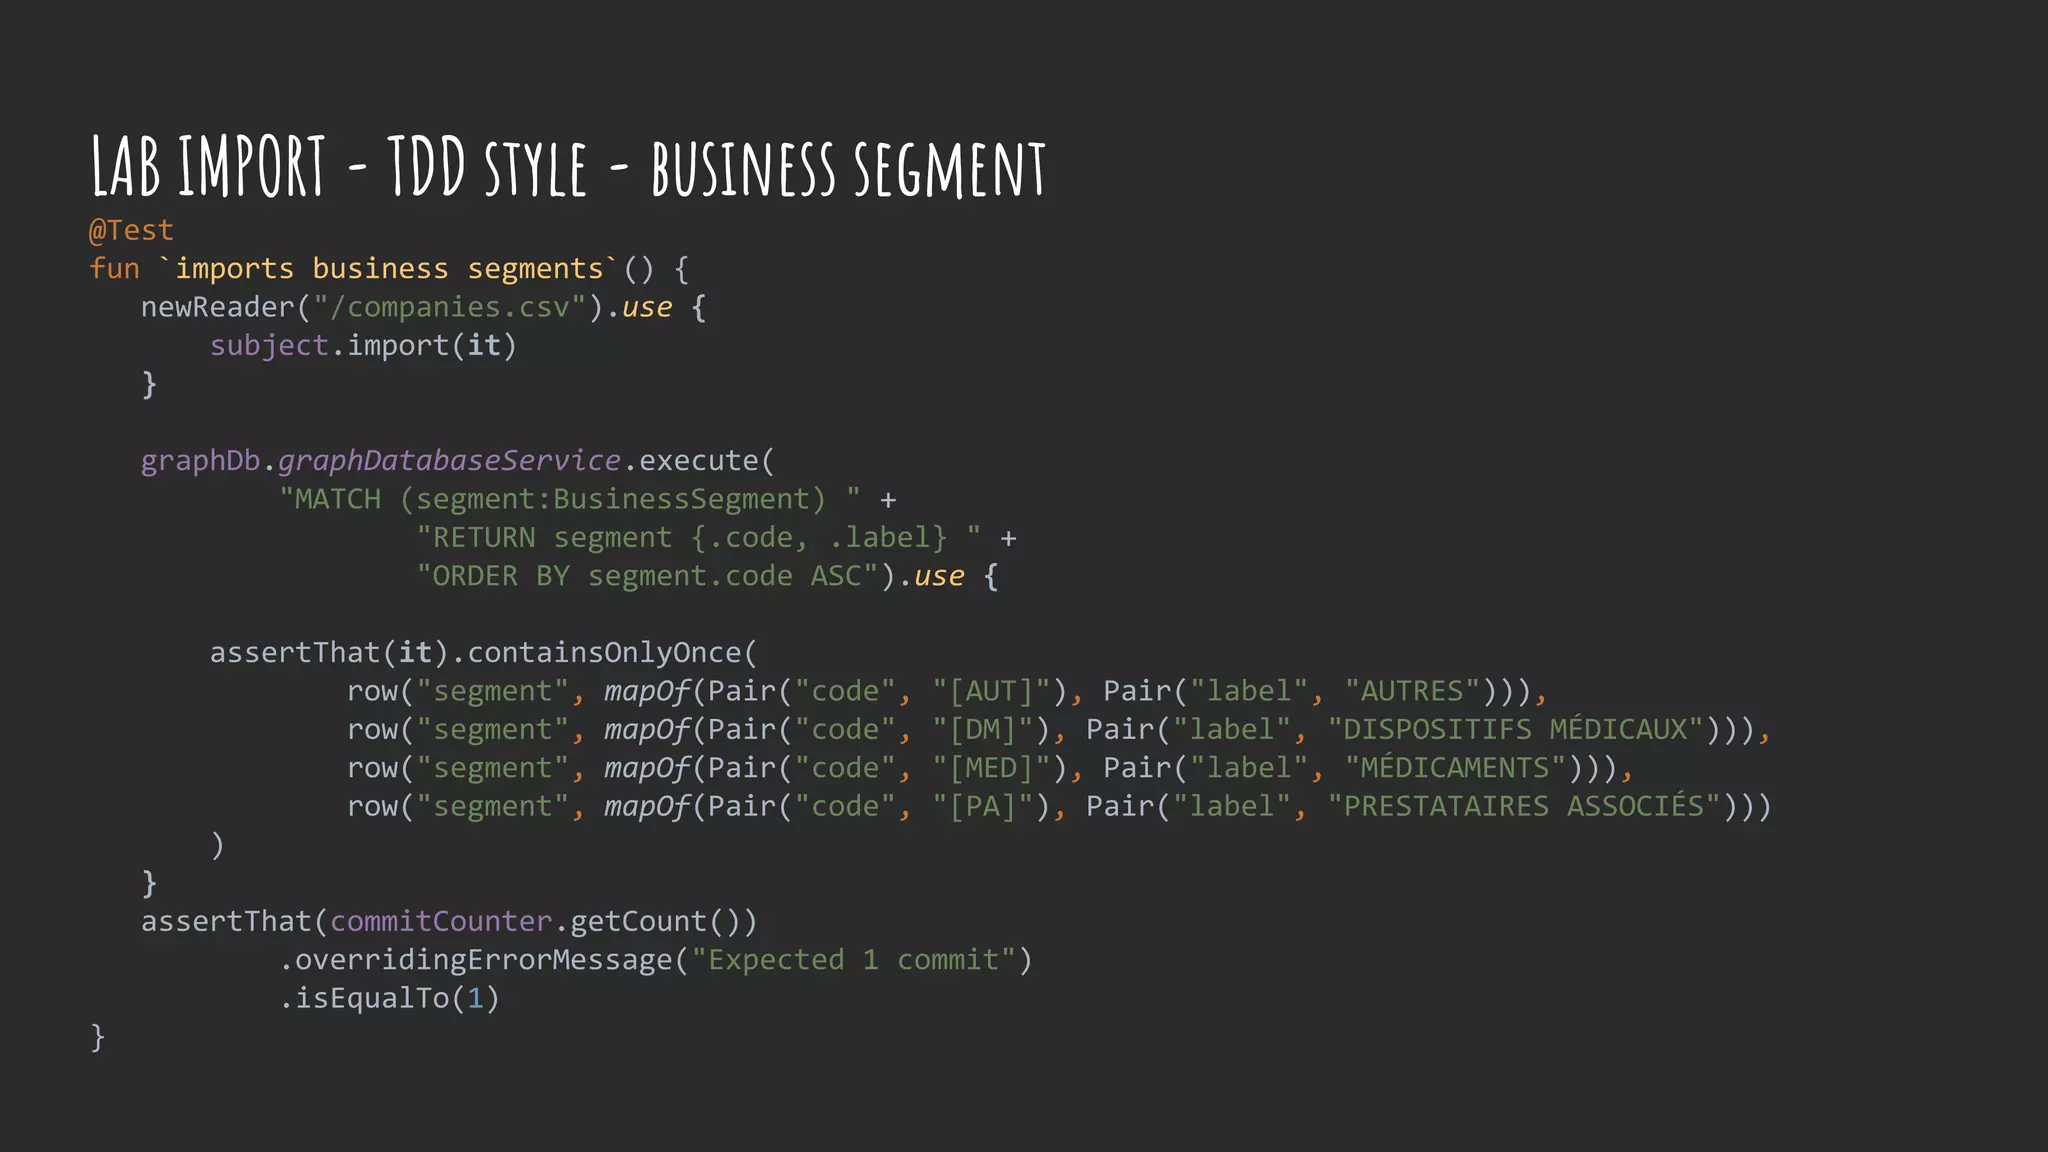This screenshot has height=1152, width=2048.
Task: Click the "MÉDICAMENTS" label value
Action: coord(1454,768)
